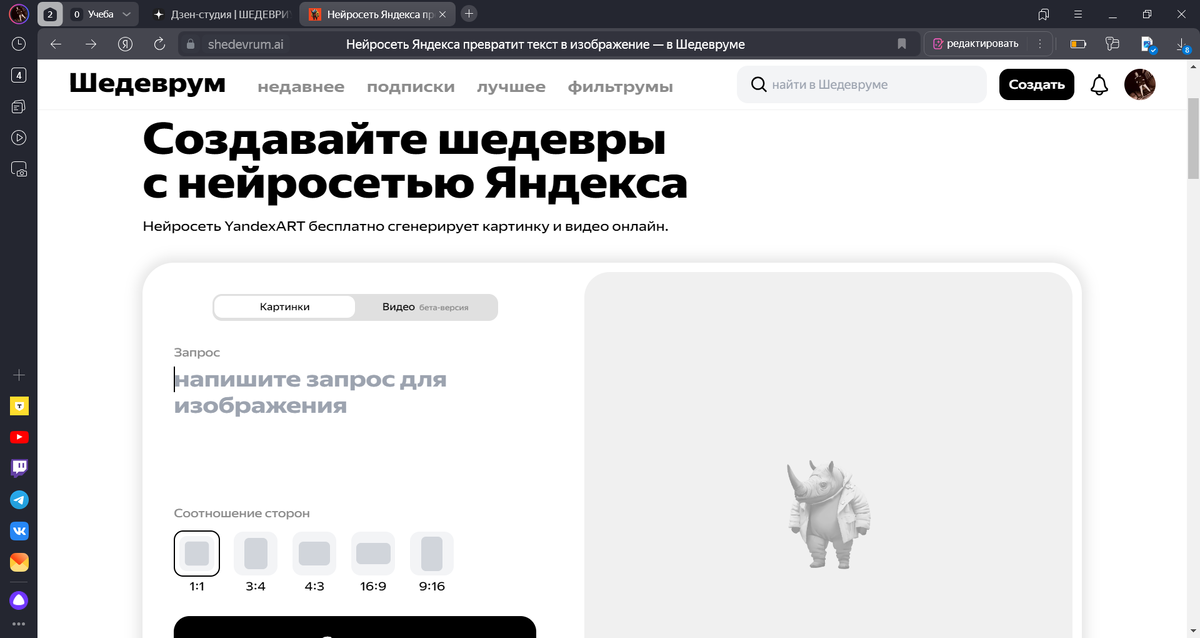Open the tab counter badge showing 2
The width and height of the screenshot is (1200, 638).
click(x=50, y=14)
